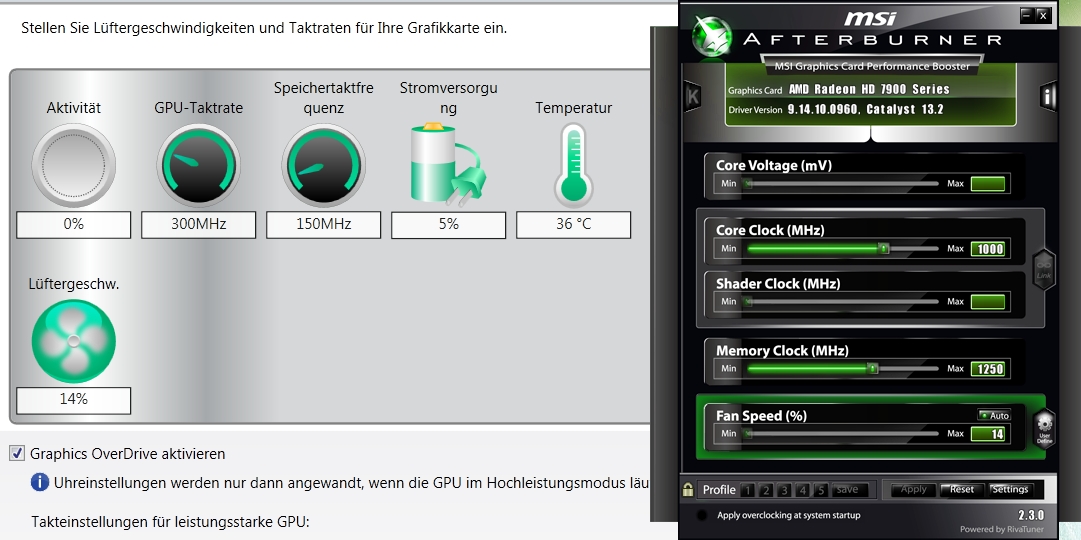Select profile slot 5
Viewport: 1081px width, 540px height.
pyautogui.click(x=820, y=490)
